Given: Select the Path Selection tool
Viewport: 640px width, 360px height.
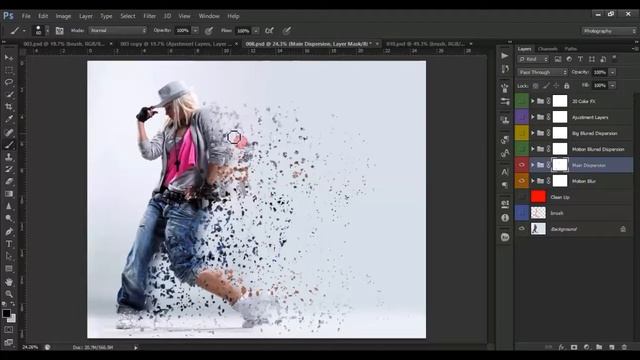Looking at the screenshot, I should point(9,256).
